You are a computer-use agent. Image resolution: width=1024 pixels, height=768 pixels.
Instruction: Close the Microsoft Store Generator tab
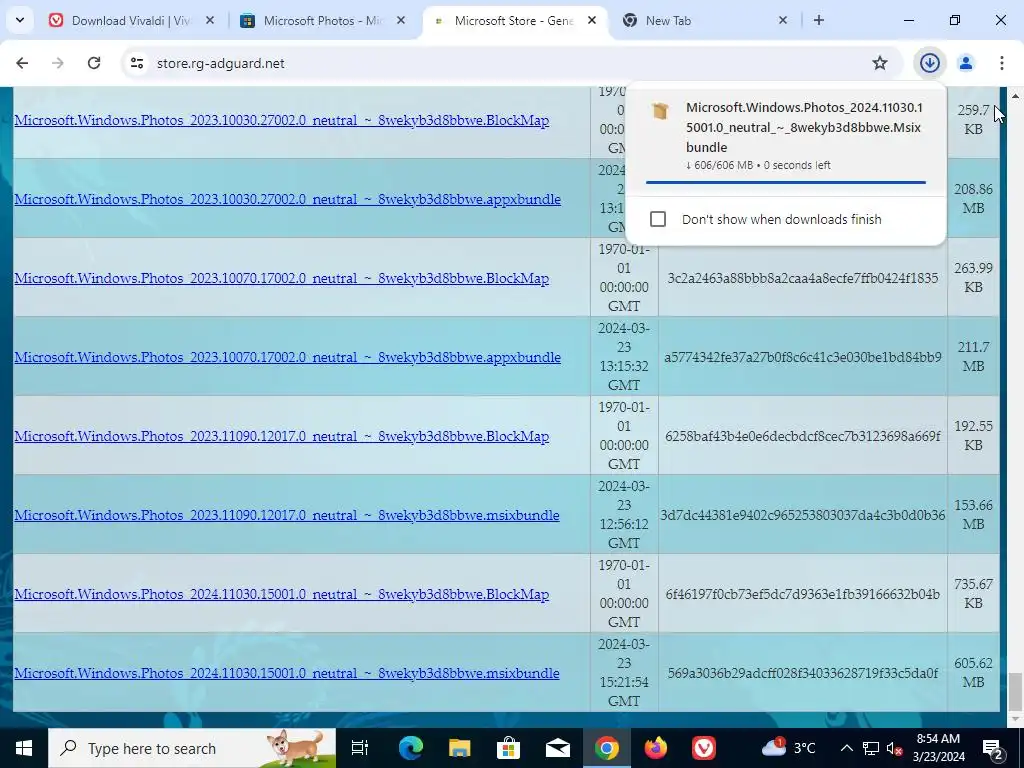[x=591, y=20]
